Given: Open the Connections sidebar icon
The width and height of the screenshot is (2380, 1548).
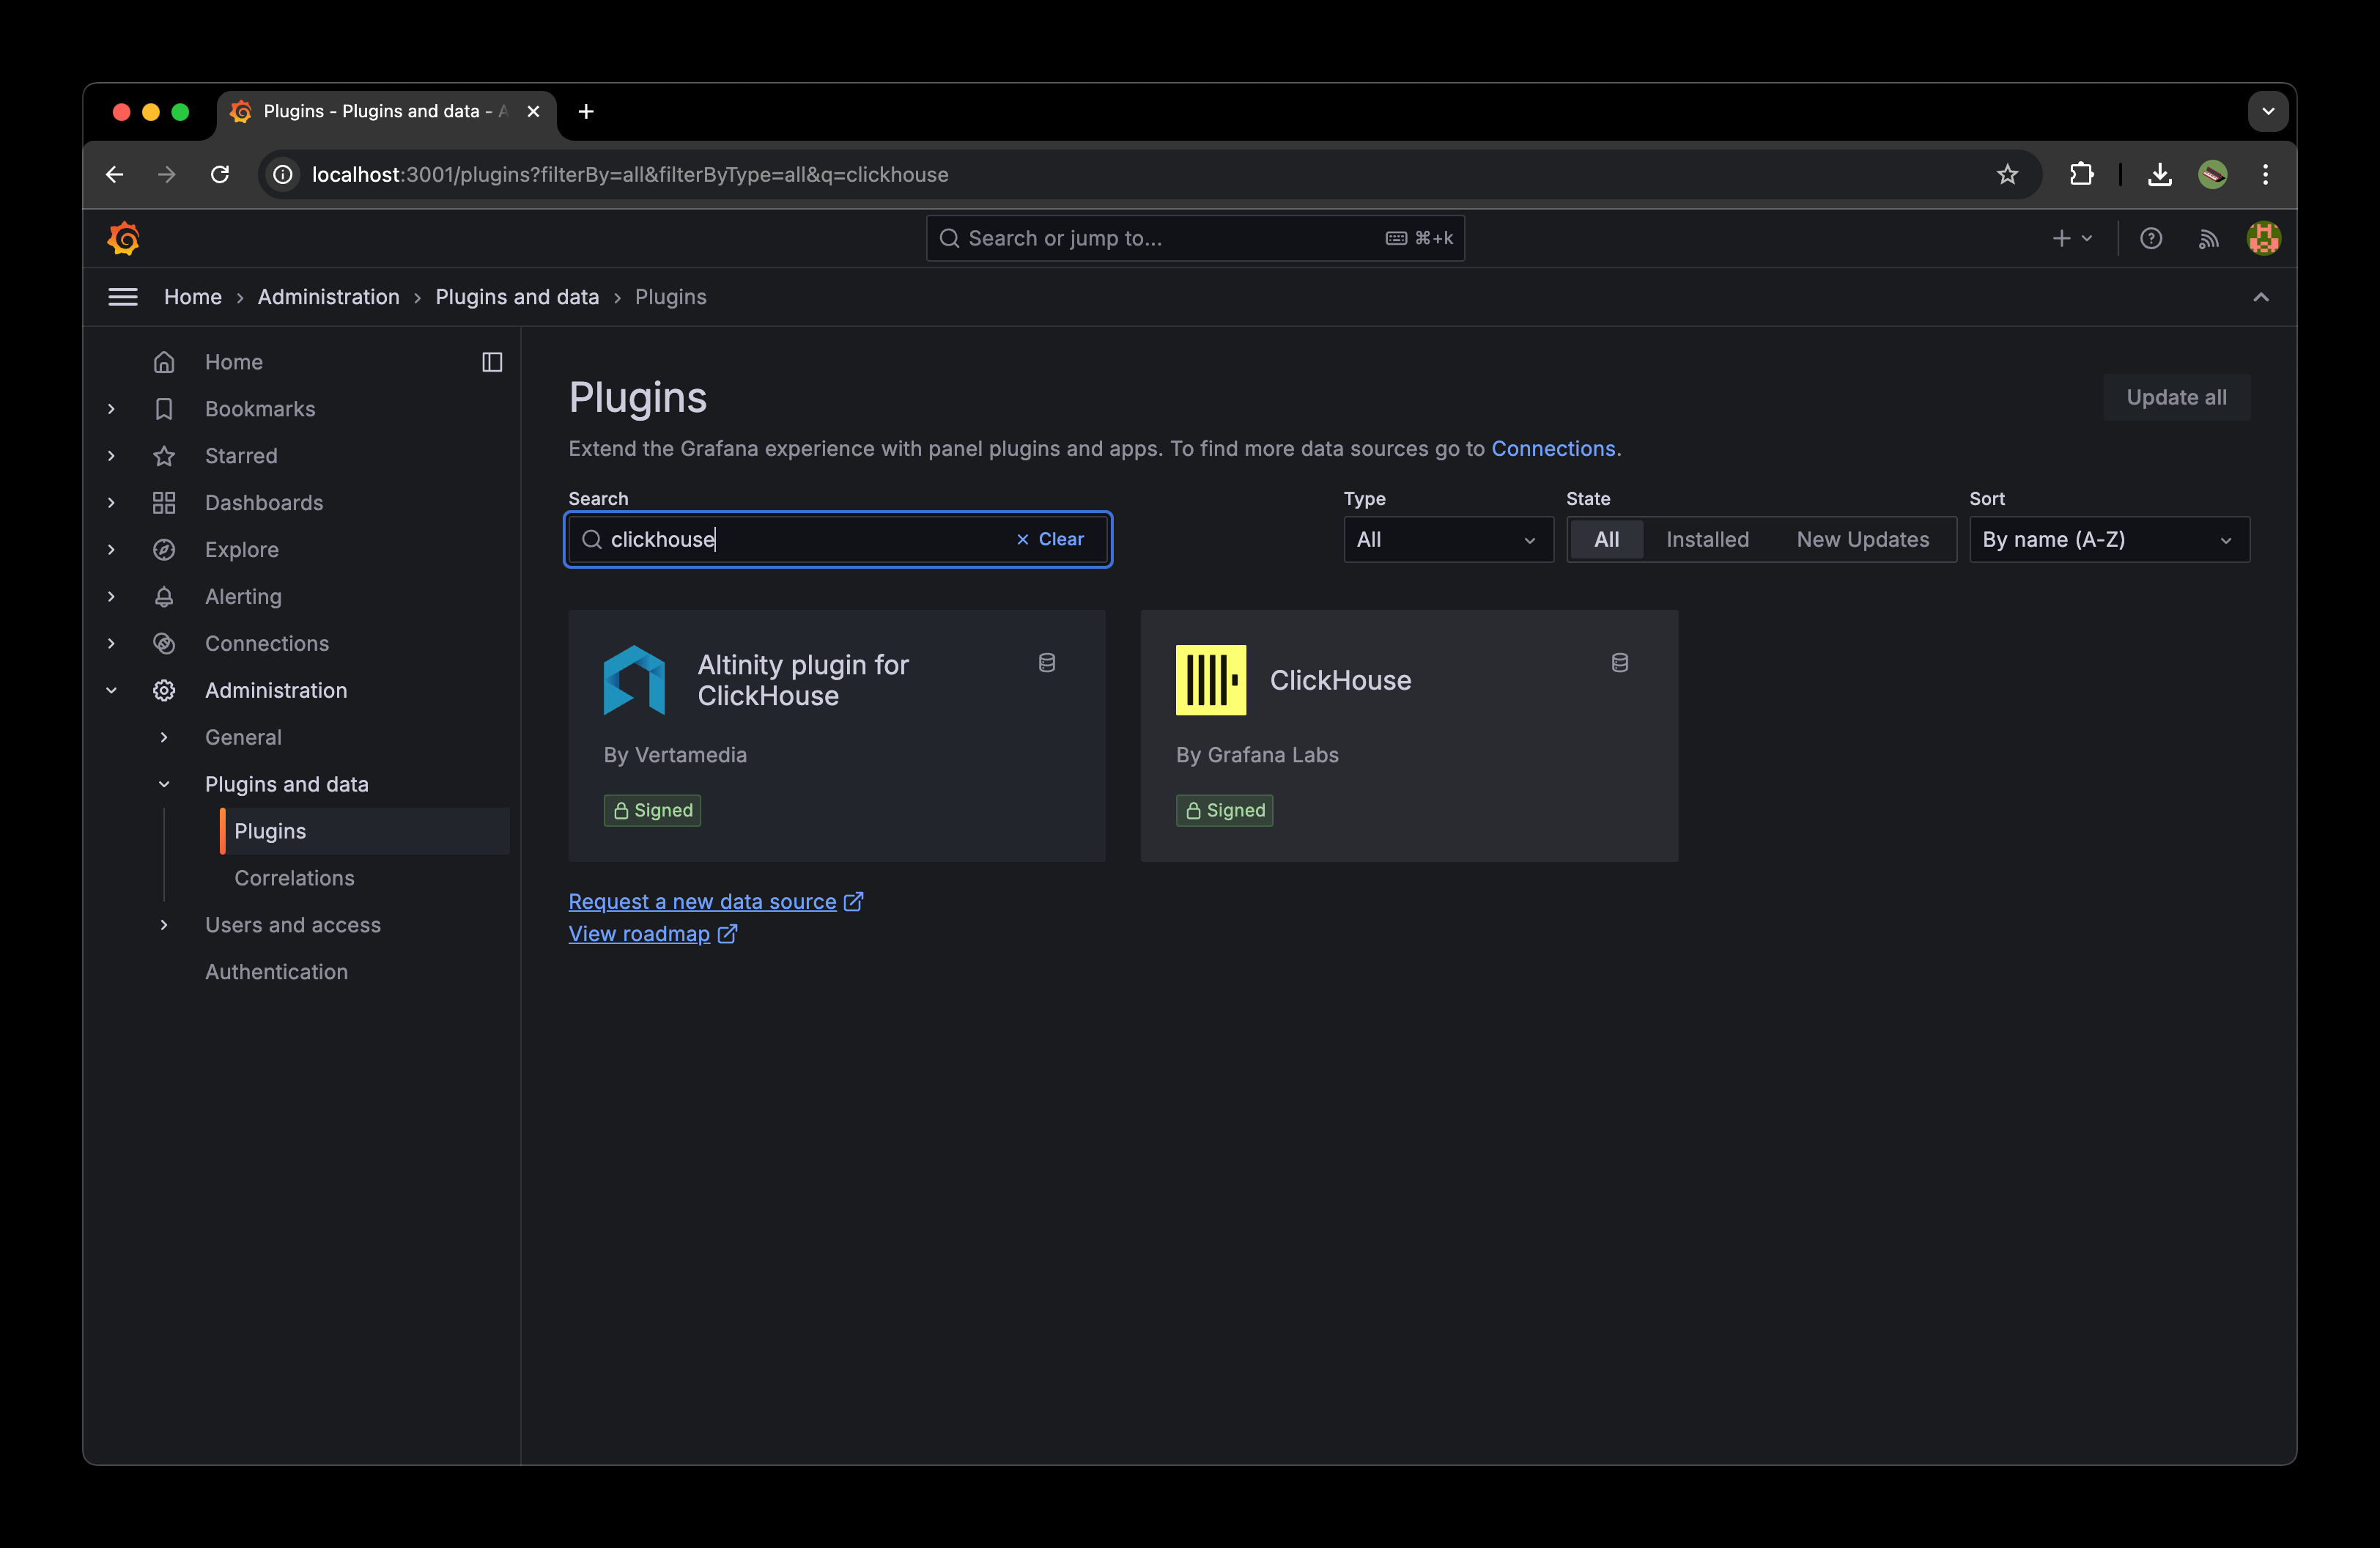Looking at the screenshot, I should click(x=164, y=643).
